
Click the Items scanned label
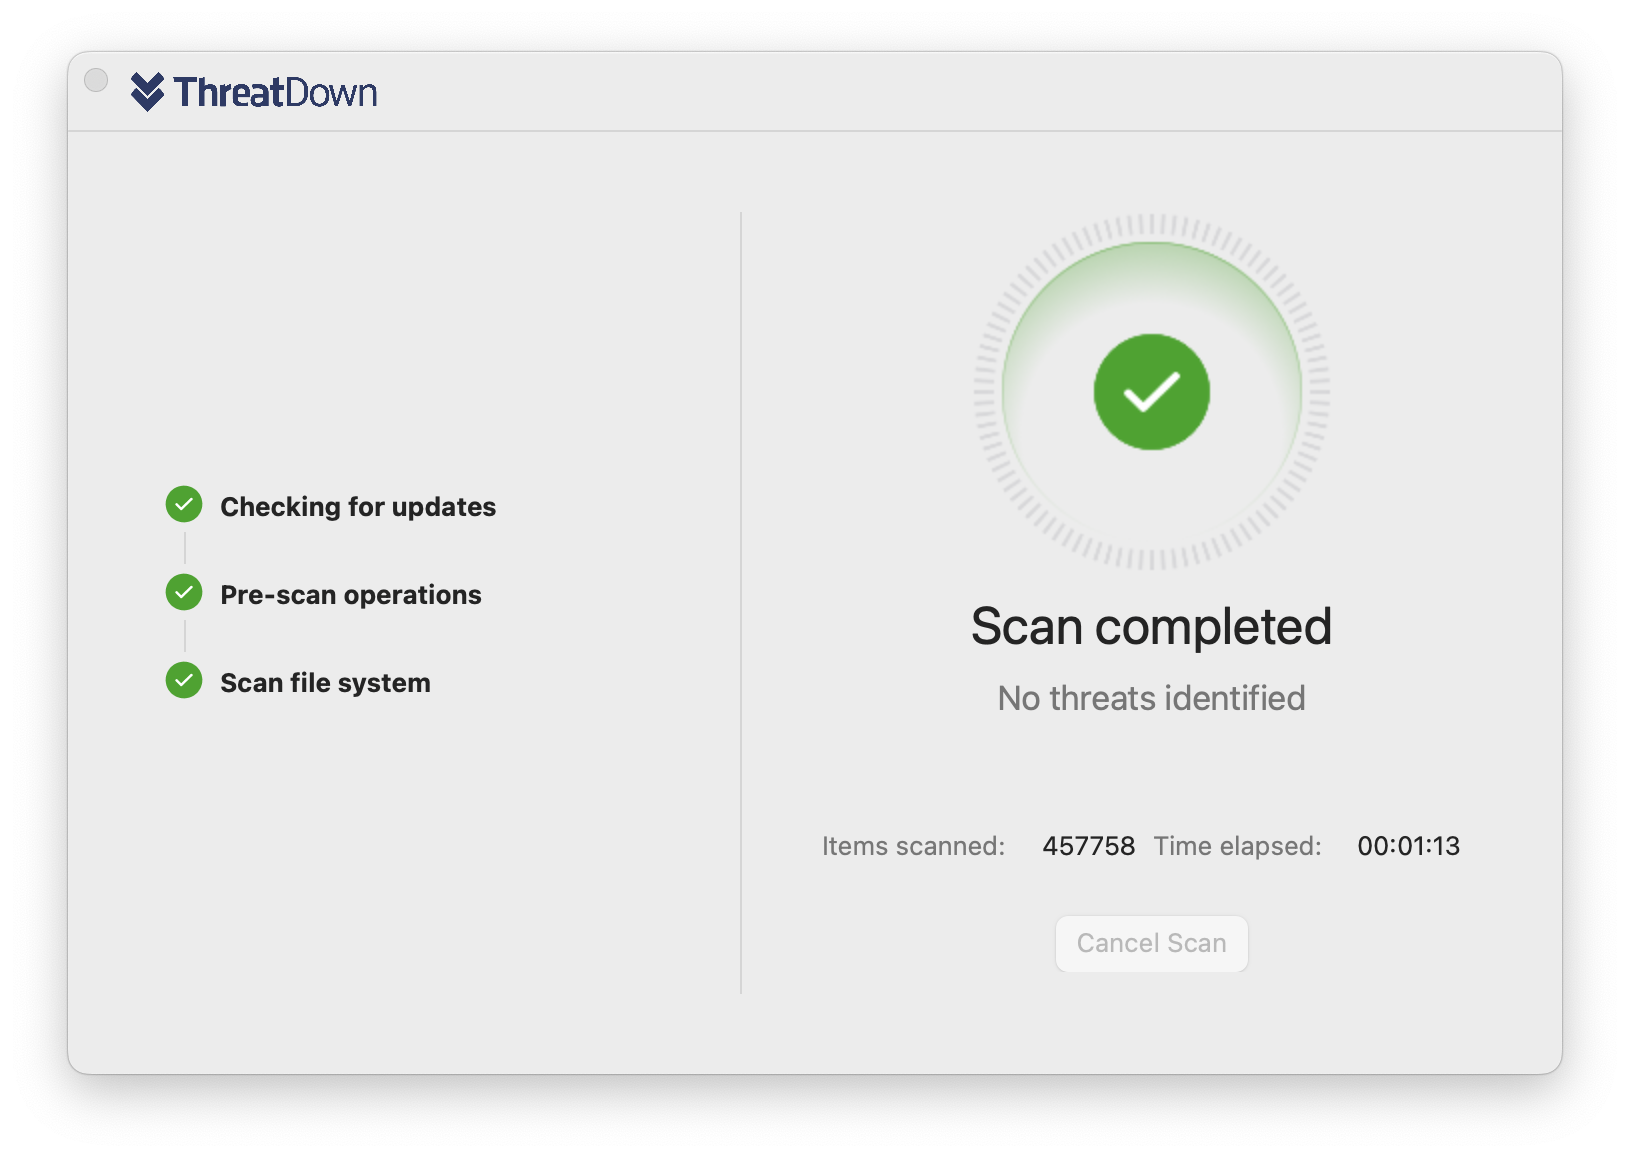[x=913, y=846]
